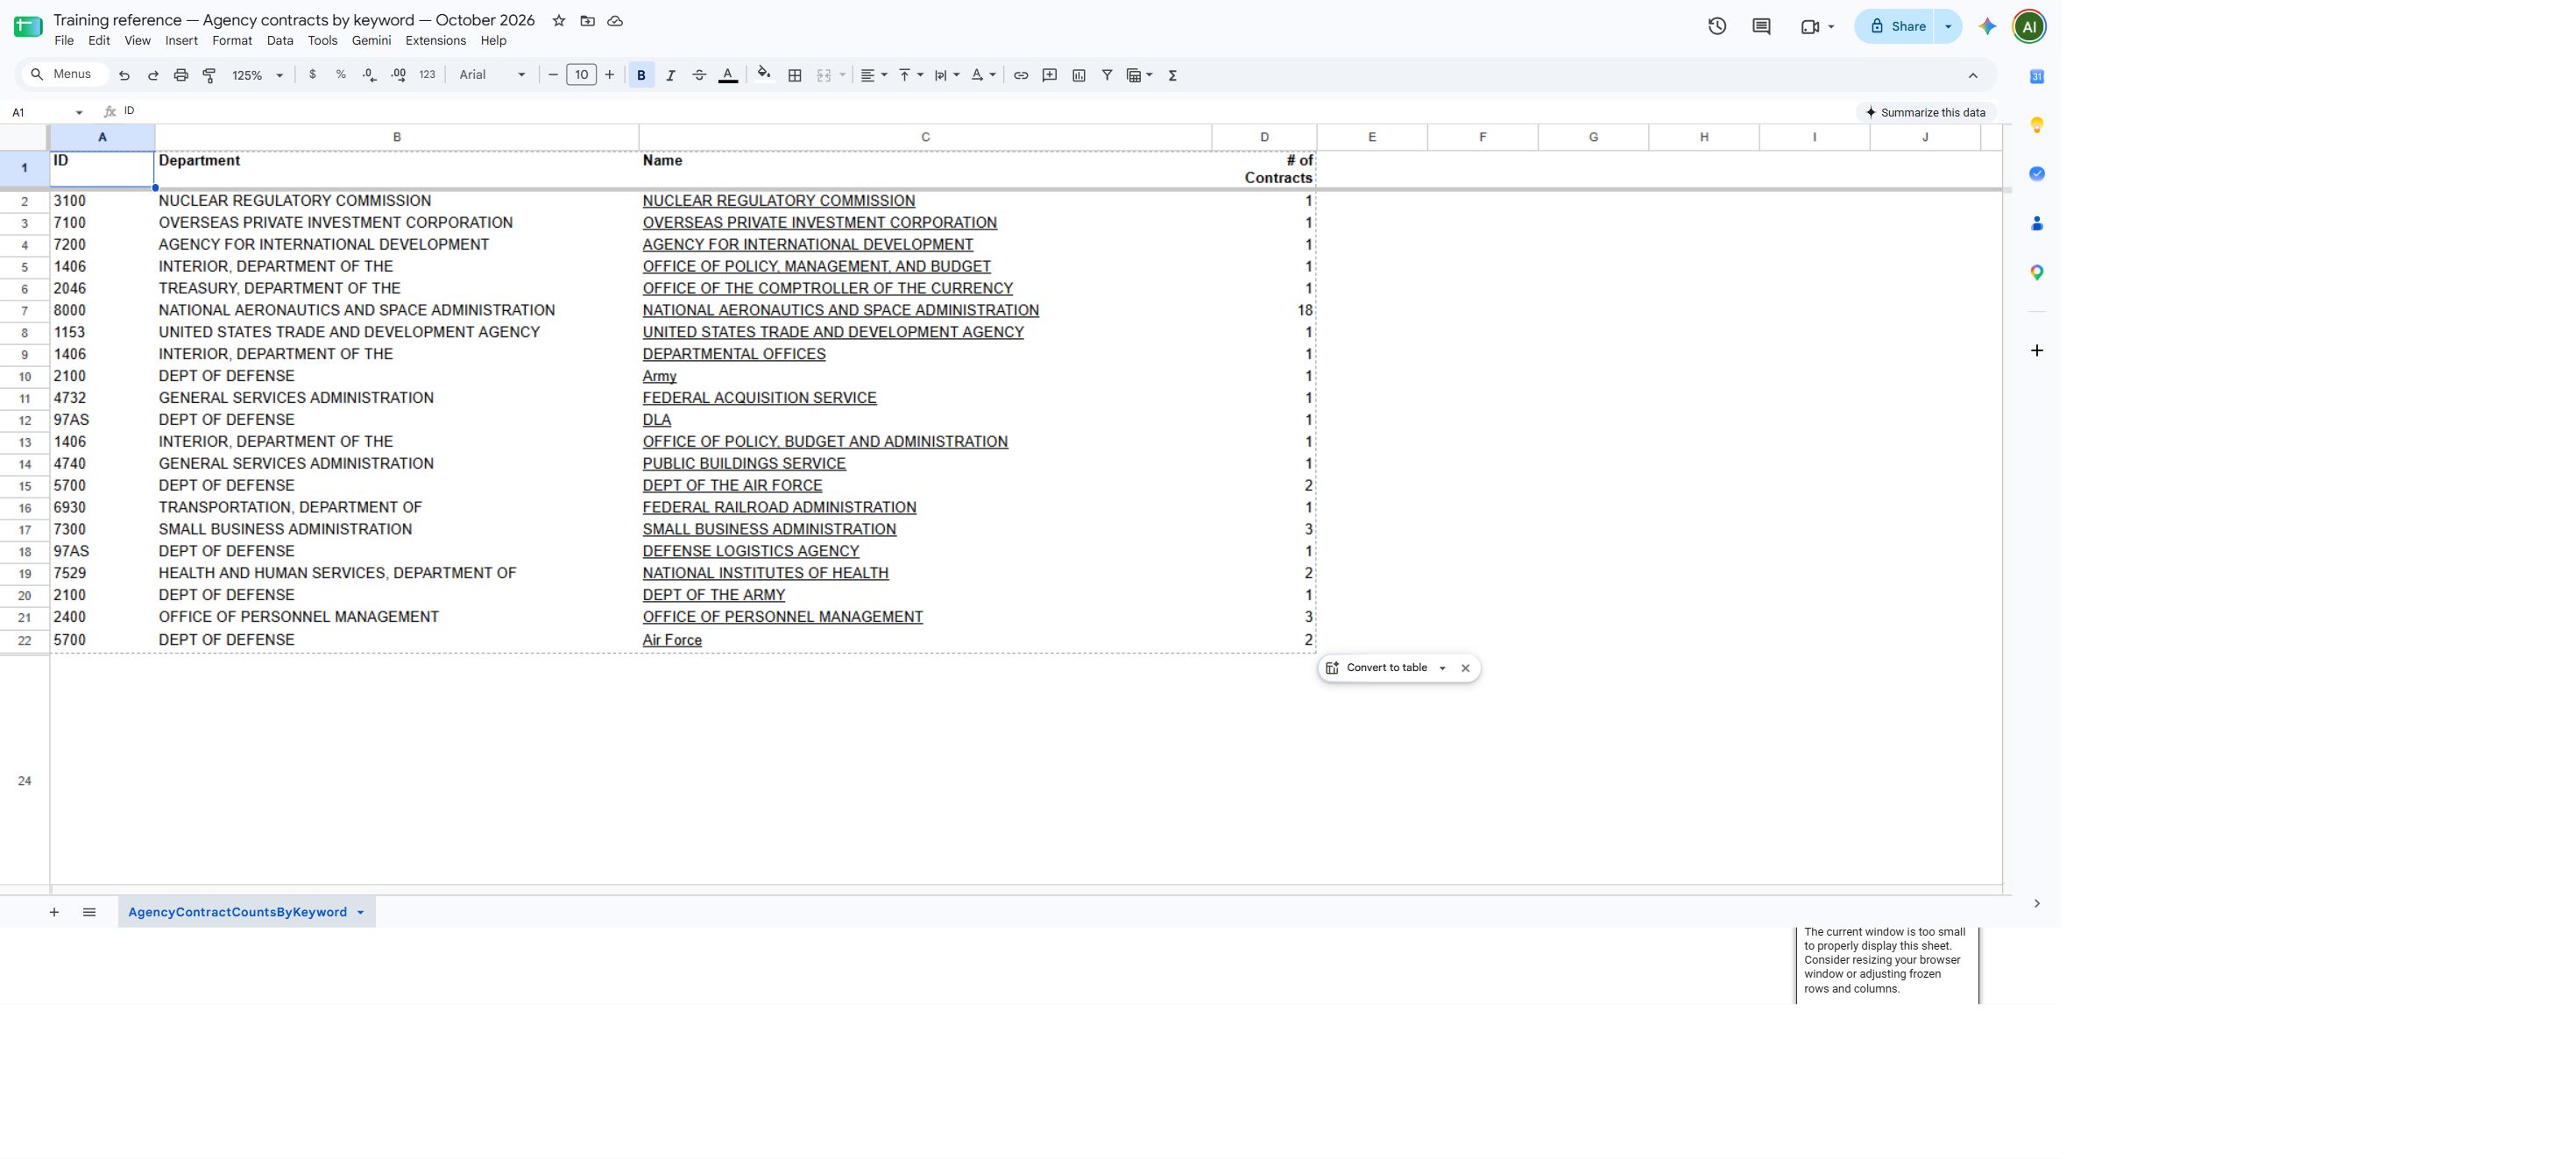Apply percent format icon
The image size is (2576, 1159).
coord(341,75)
